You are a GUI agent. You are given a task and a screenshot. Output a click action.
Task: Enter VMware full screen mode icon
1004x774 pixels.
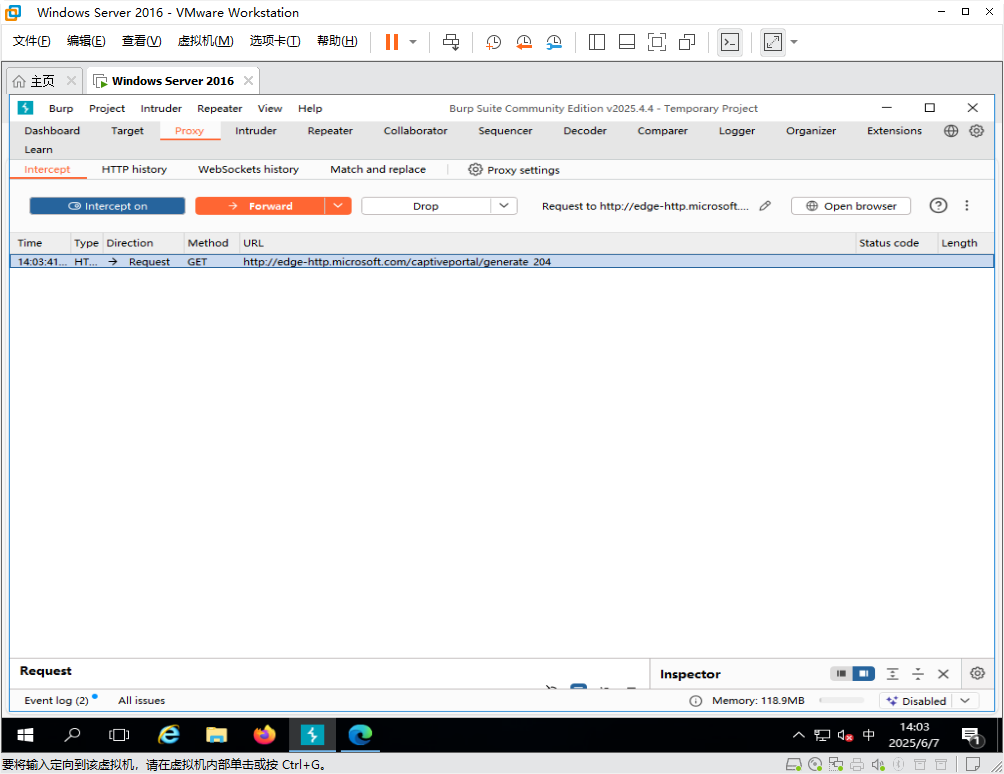(657, 42)
